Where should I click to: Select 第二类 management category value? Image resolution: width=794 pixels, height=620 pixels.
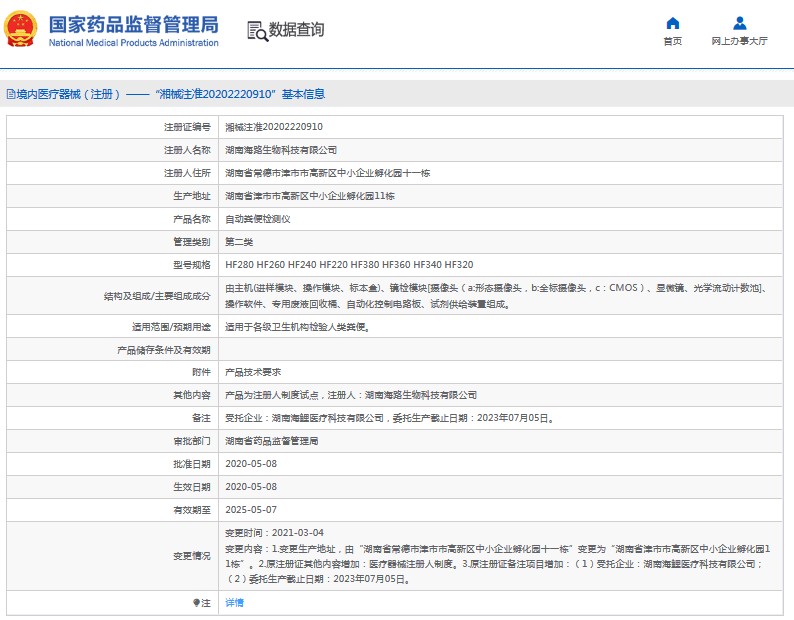(239, 242)
